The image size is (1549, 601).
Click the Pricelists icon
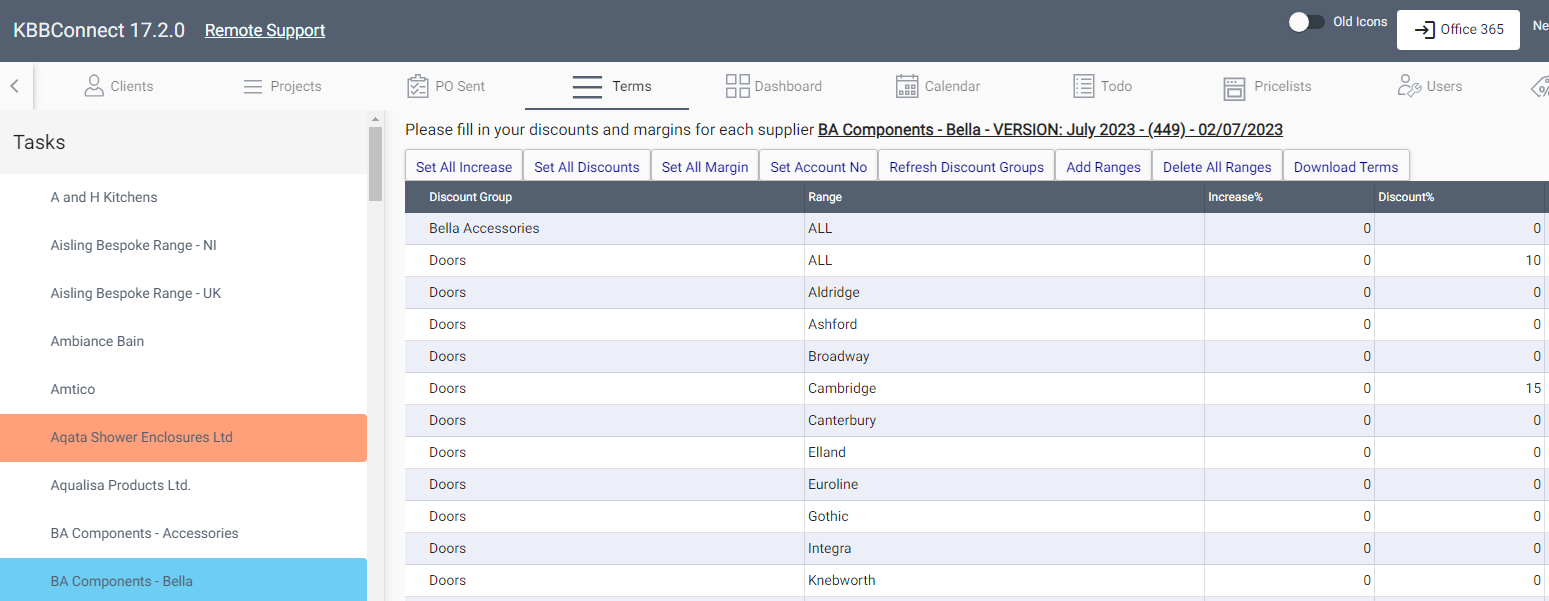(x=1235, y=88)
